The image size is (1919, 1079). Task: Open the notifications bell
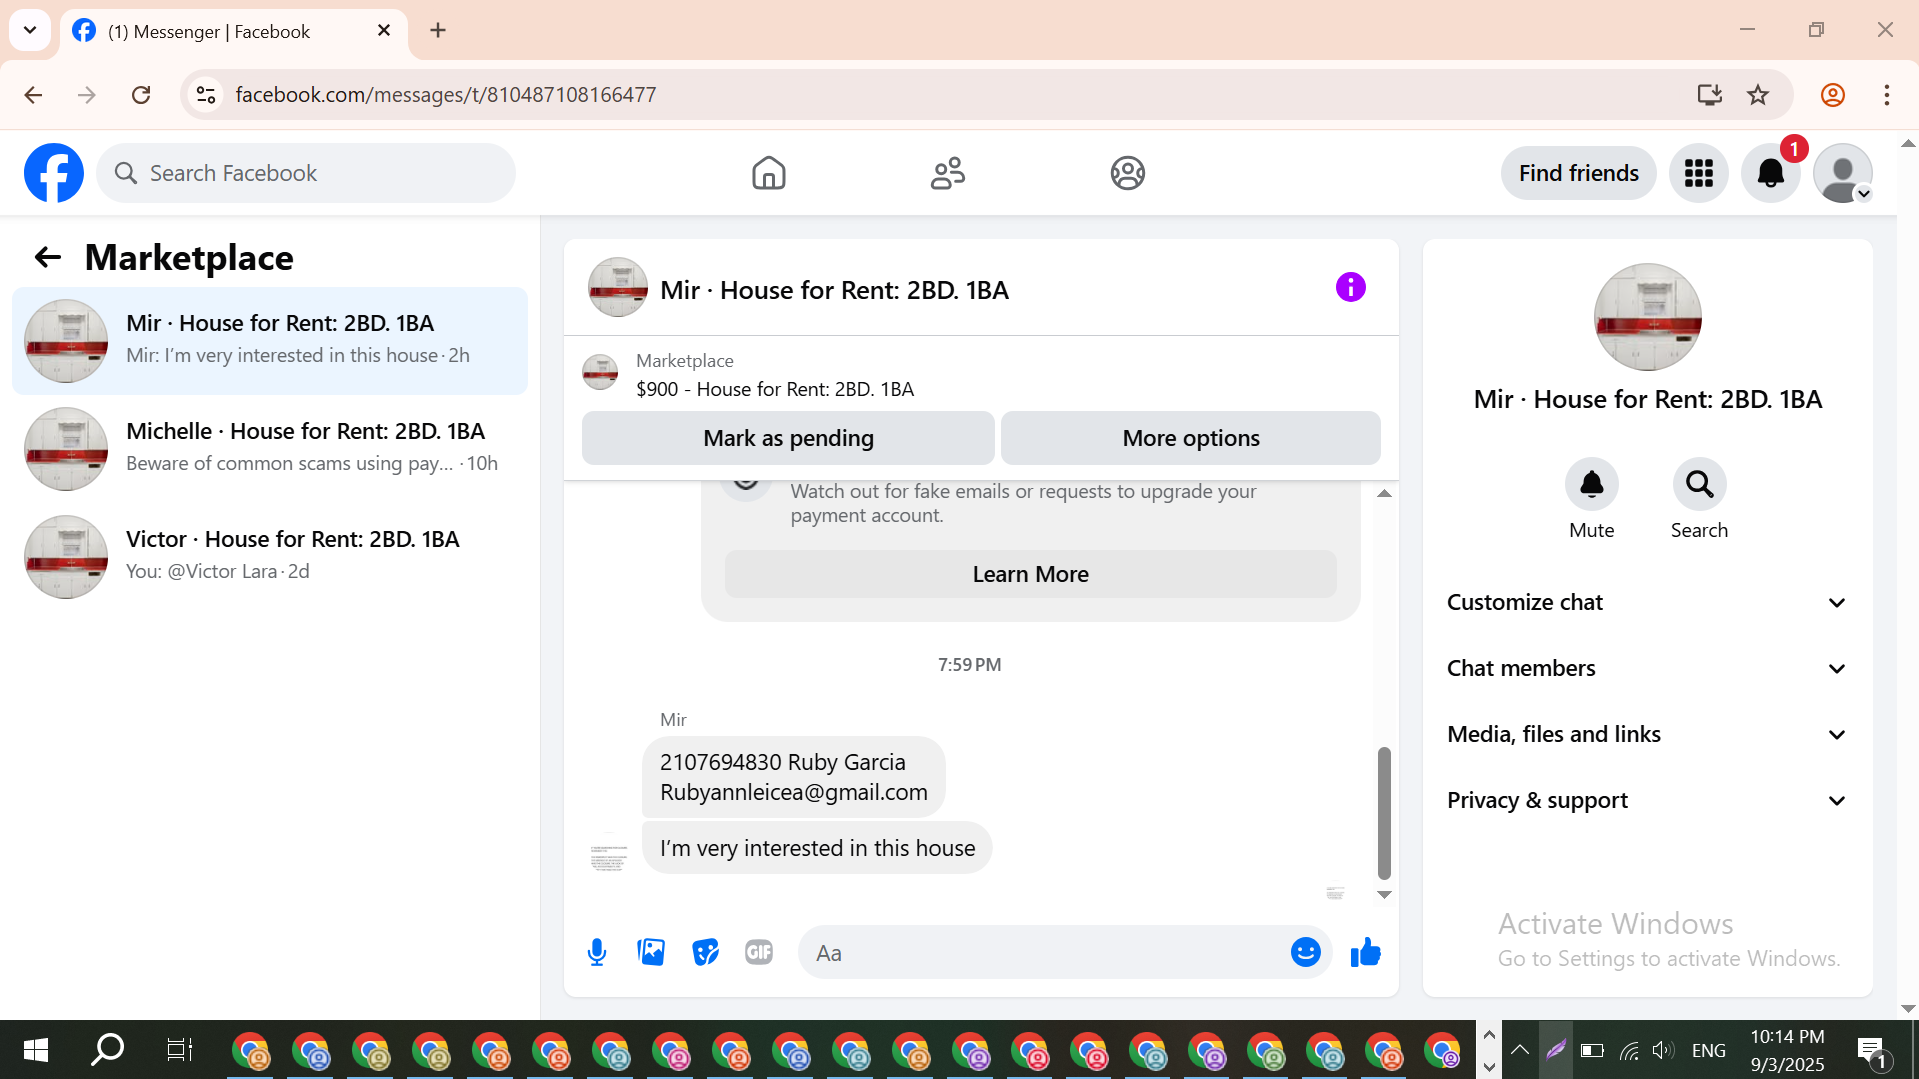(x=1770, y=173)
